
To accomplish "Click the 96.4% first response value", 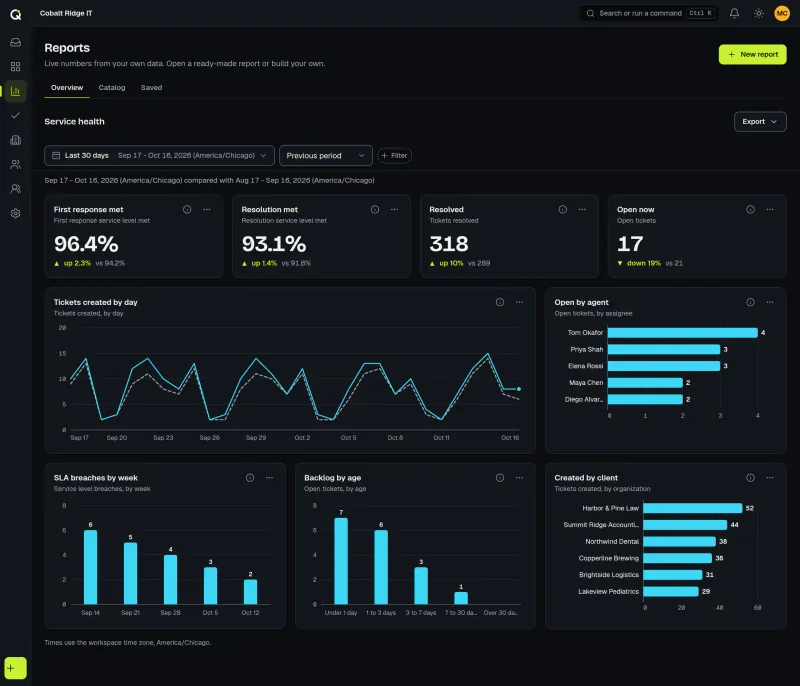I will click(86, 244).
